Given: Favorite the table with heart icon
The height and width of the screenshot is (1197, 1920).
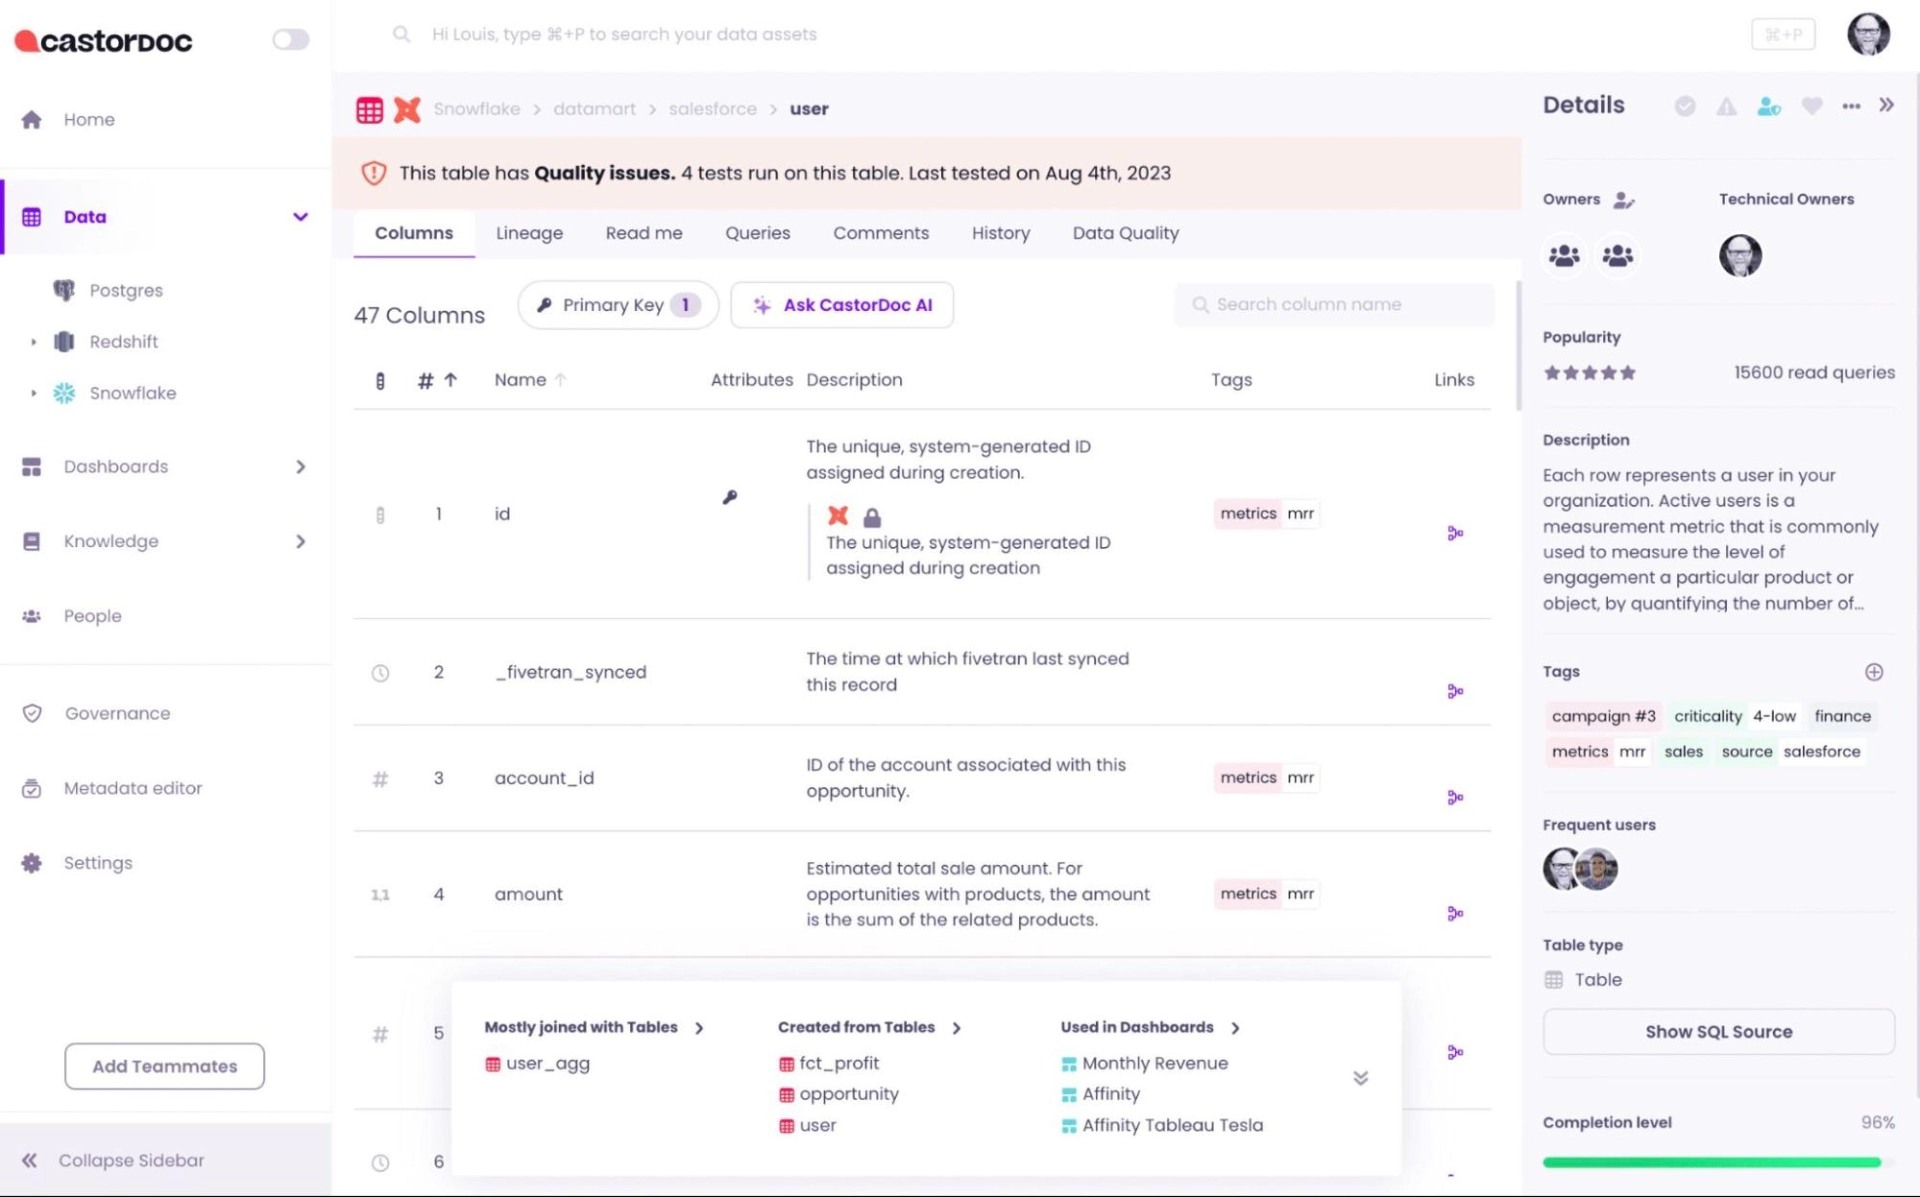Looking at the screenshot, I should (x=1811, y=106).
